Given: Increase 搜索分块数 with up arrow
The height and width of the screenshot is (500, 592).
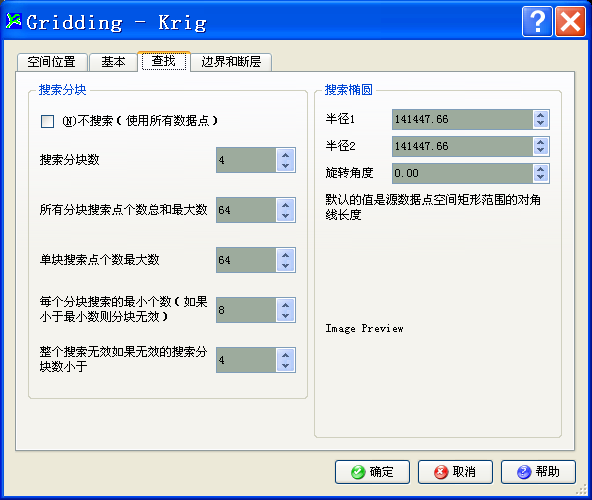Looking at the screenshot, I should click(x=285, y=155).
